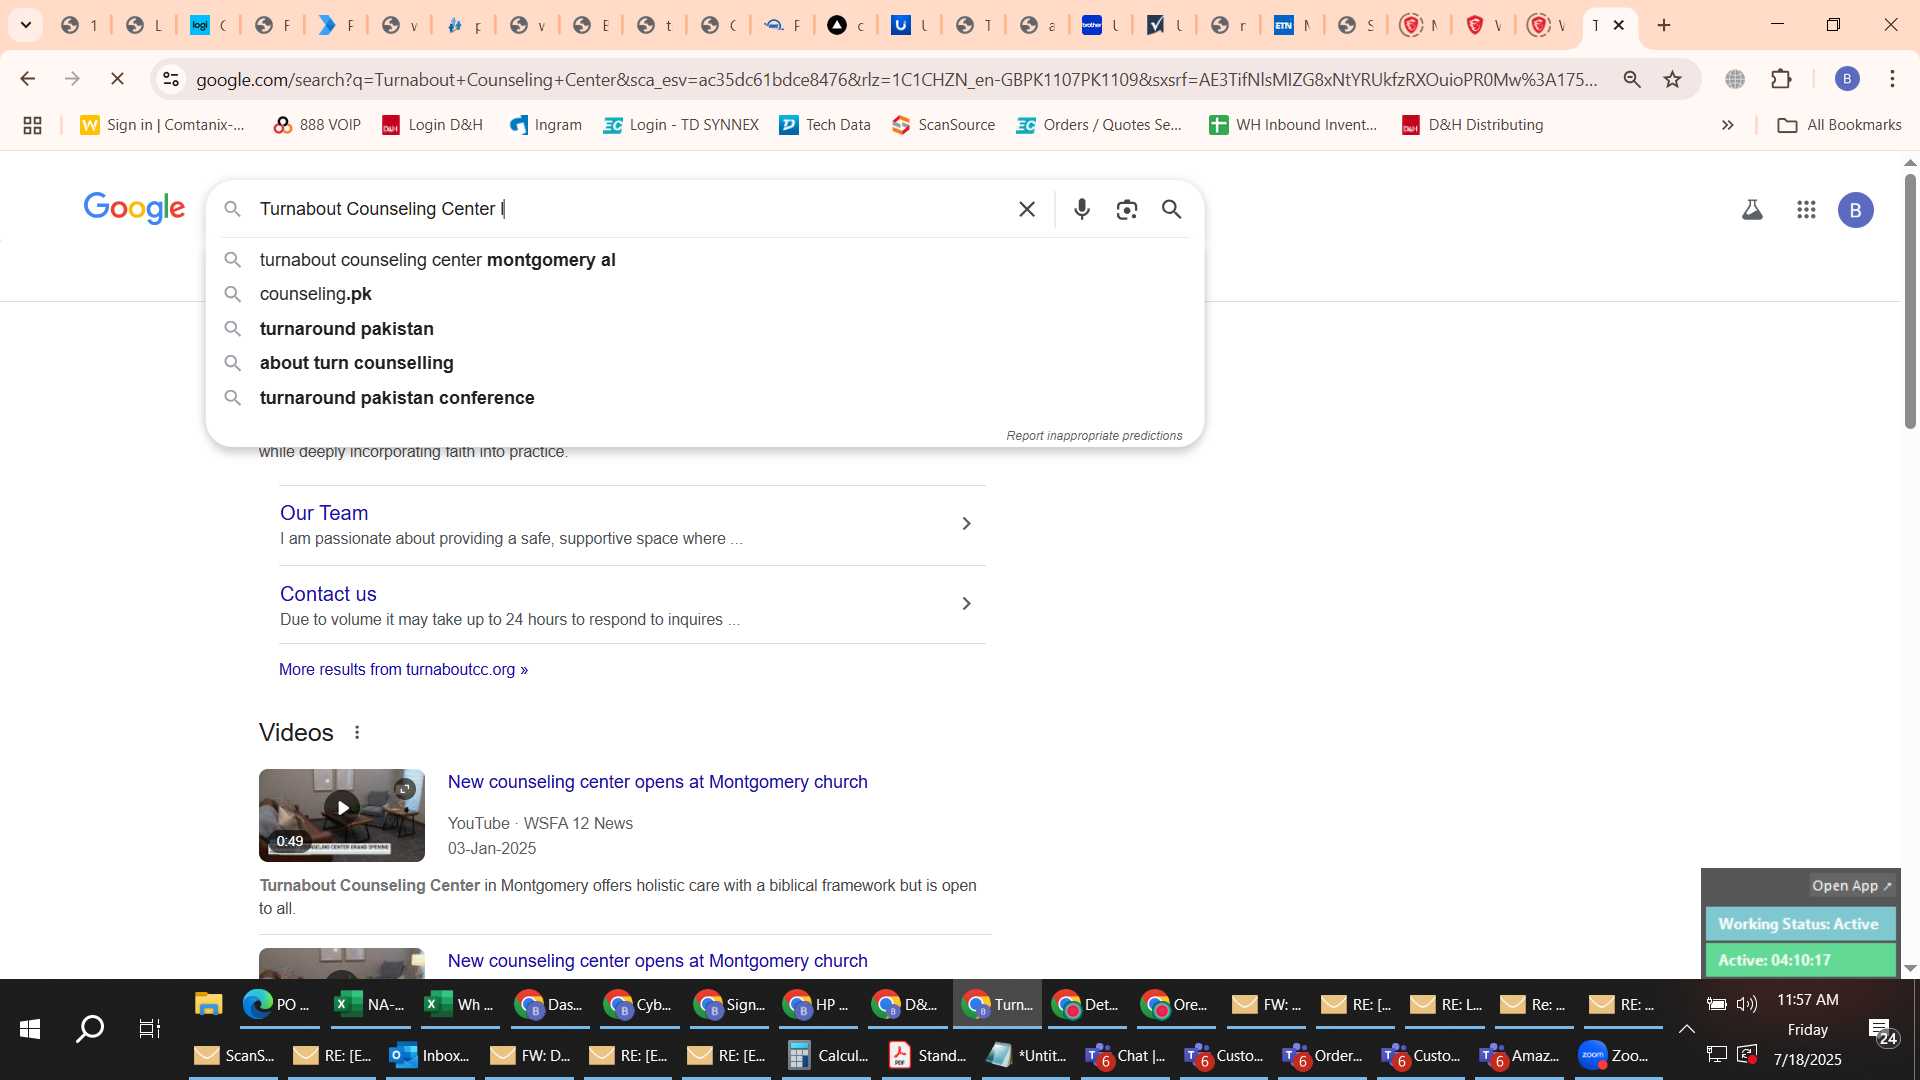
Task: Play the 0:49 WSFA video thumbnail
Action: pyautogui.click(x=342, y=815)
